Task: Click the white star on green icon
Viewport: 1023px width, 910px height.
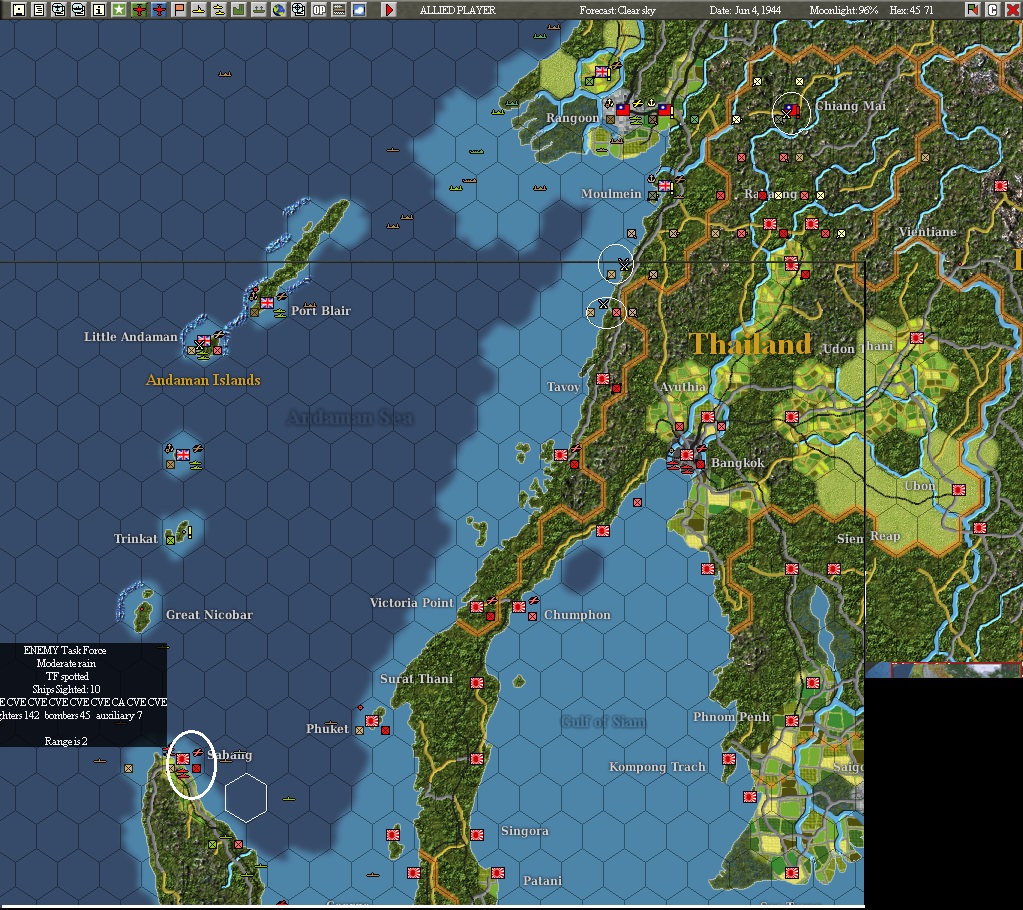Action: [119, 9]
